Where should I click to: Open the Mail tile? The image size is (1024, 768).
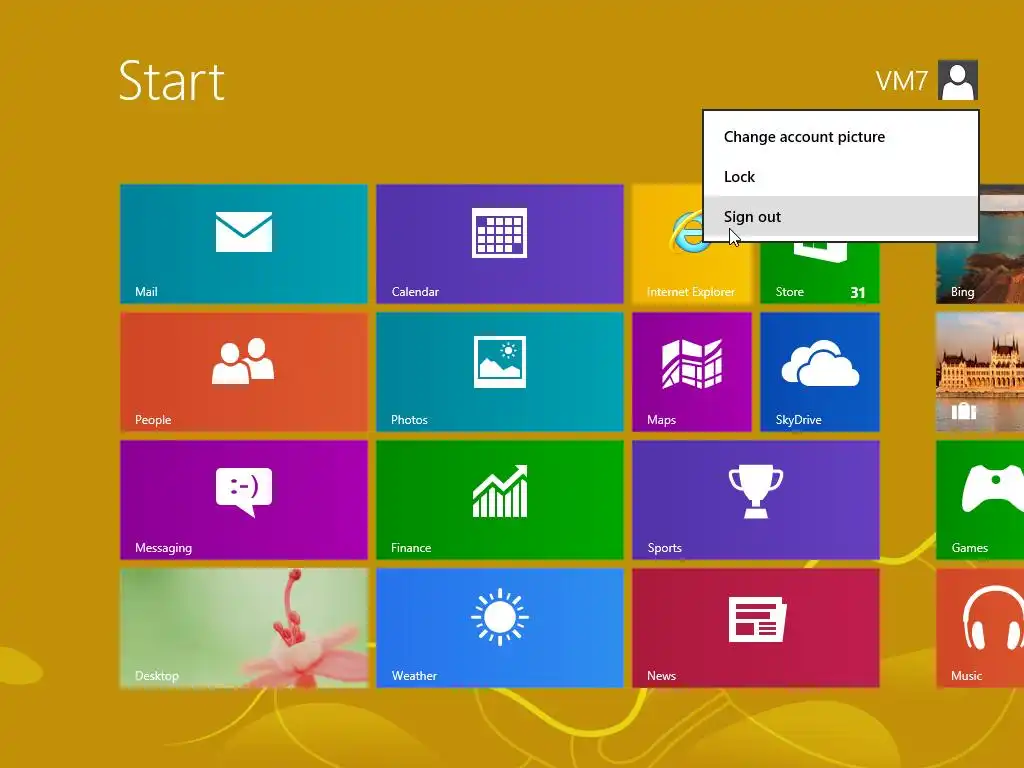(x=244, y=244)
